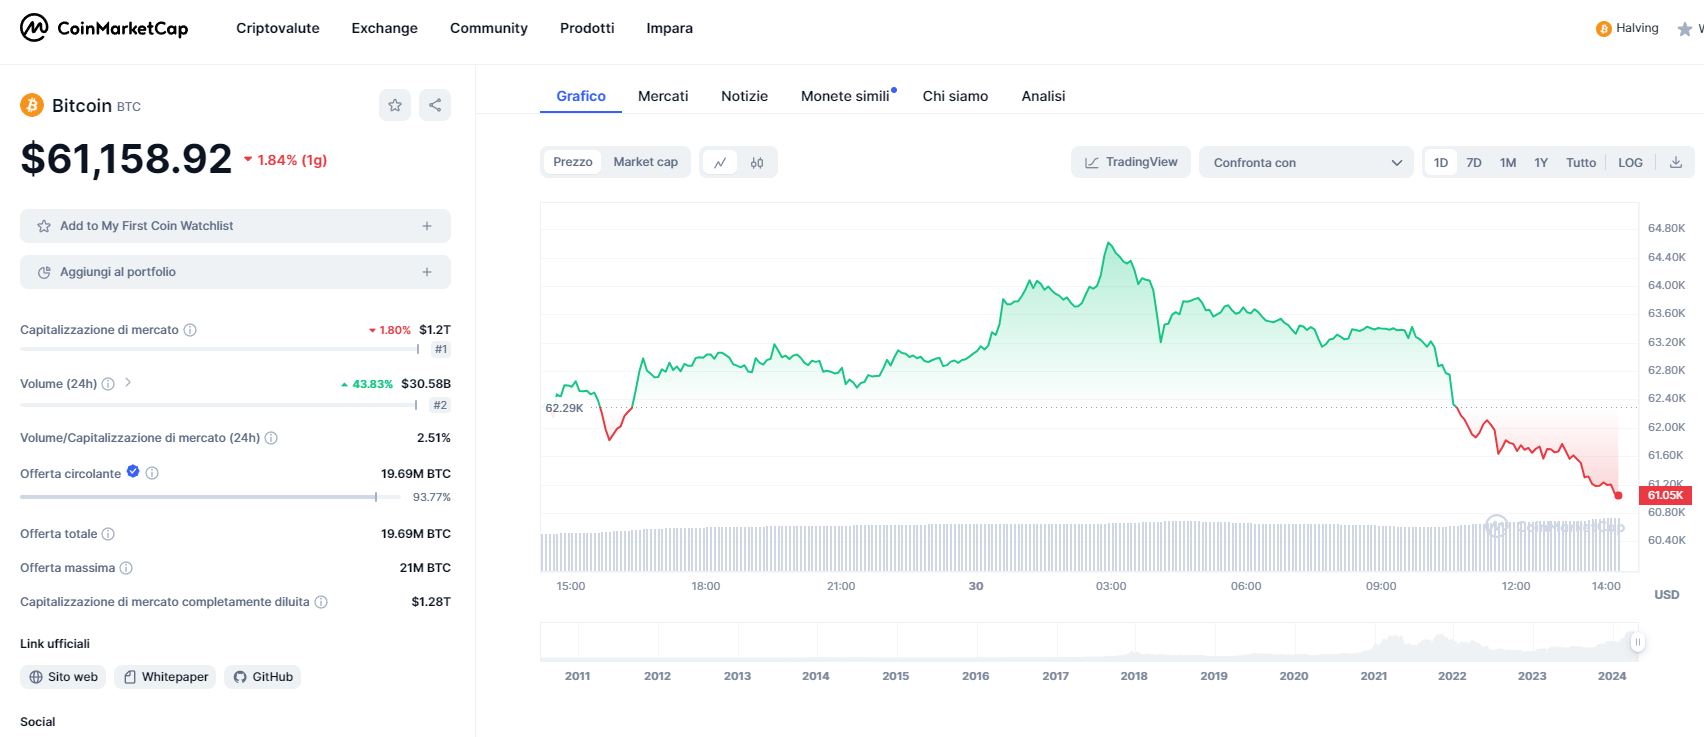Open the Criptovalute menu

(x=278, y=28)
